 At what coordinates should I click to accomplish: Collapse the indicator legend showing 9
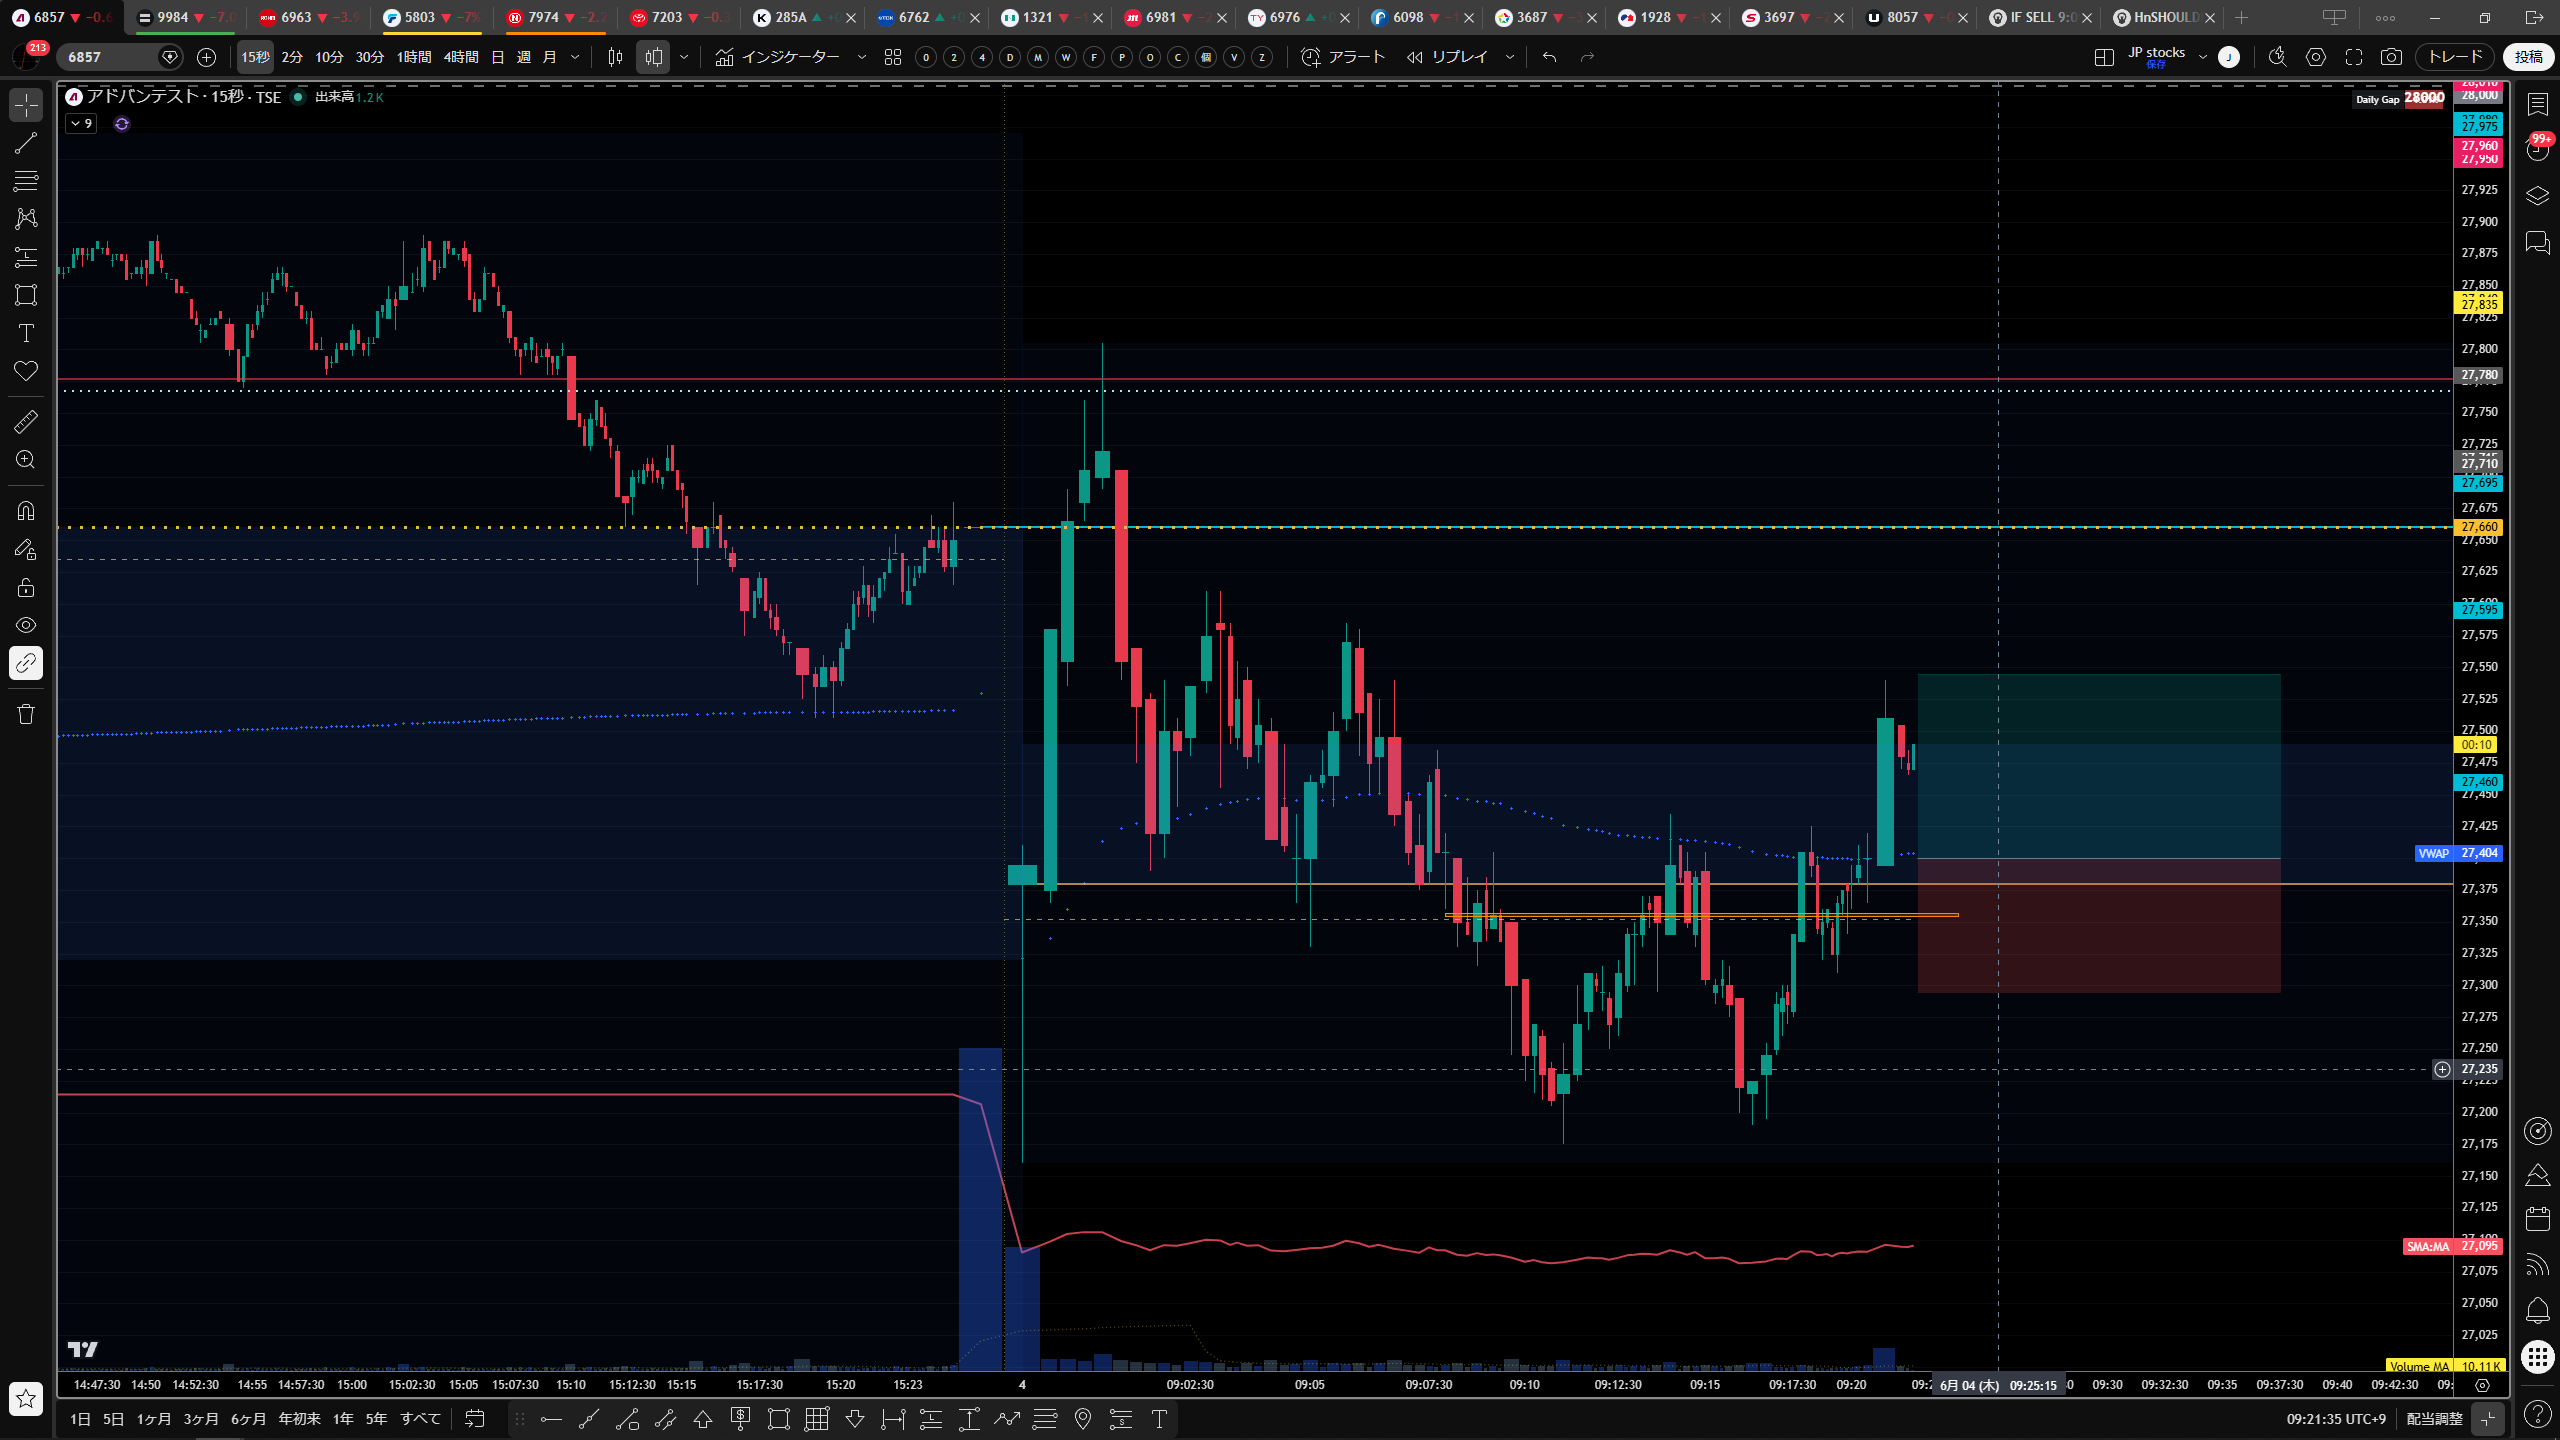pos(81,124)
